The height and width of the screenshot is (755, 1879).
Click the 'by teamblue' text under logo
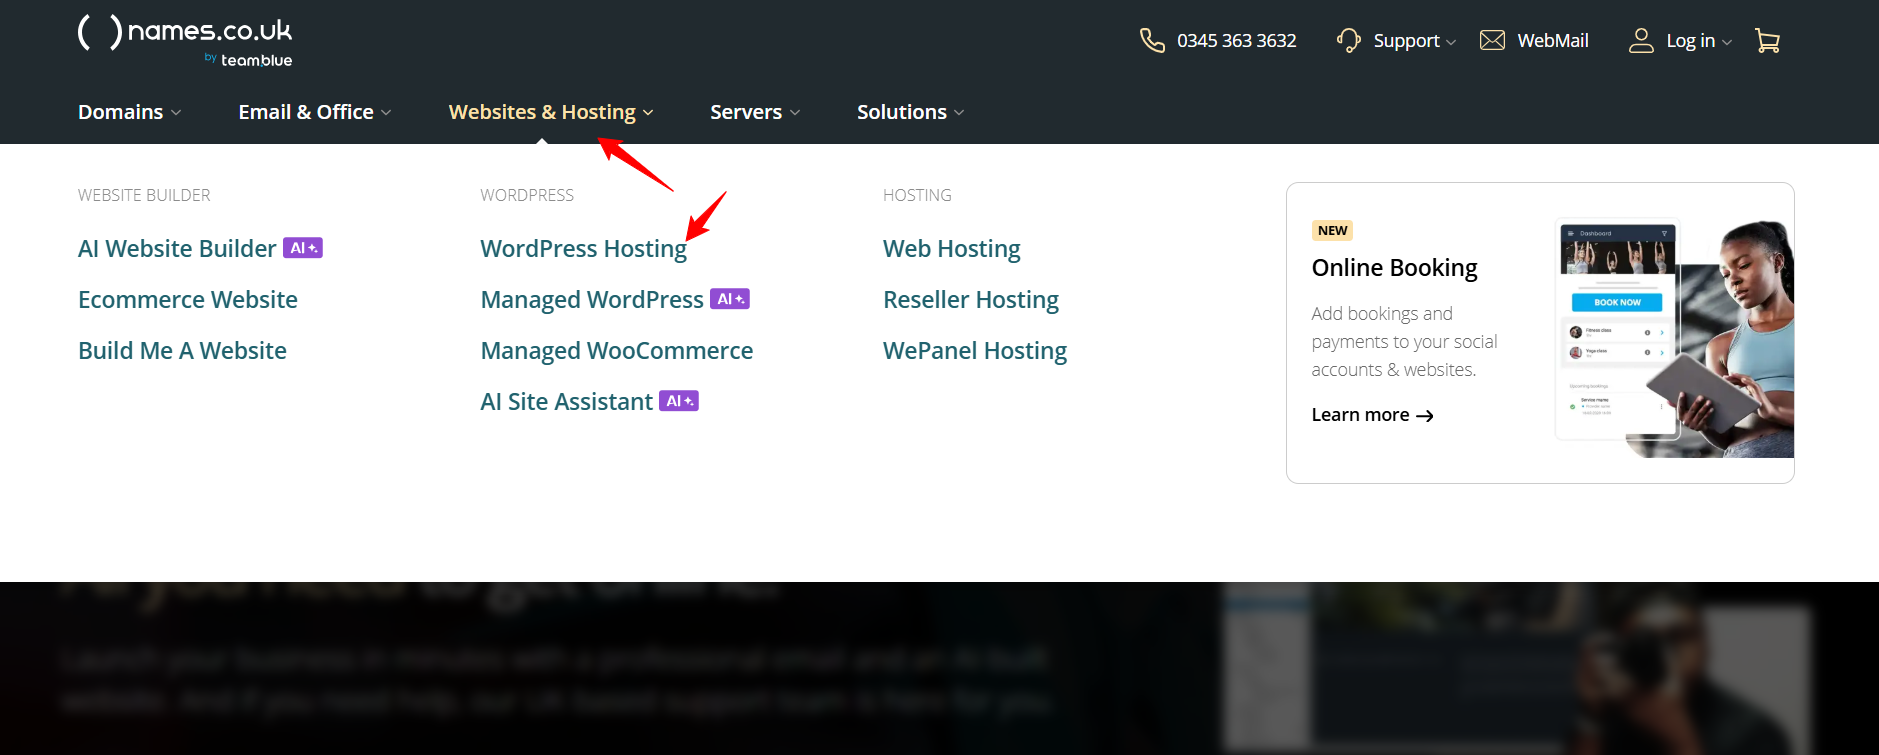pyautogui.click(x=248, y=60)
